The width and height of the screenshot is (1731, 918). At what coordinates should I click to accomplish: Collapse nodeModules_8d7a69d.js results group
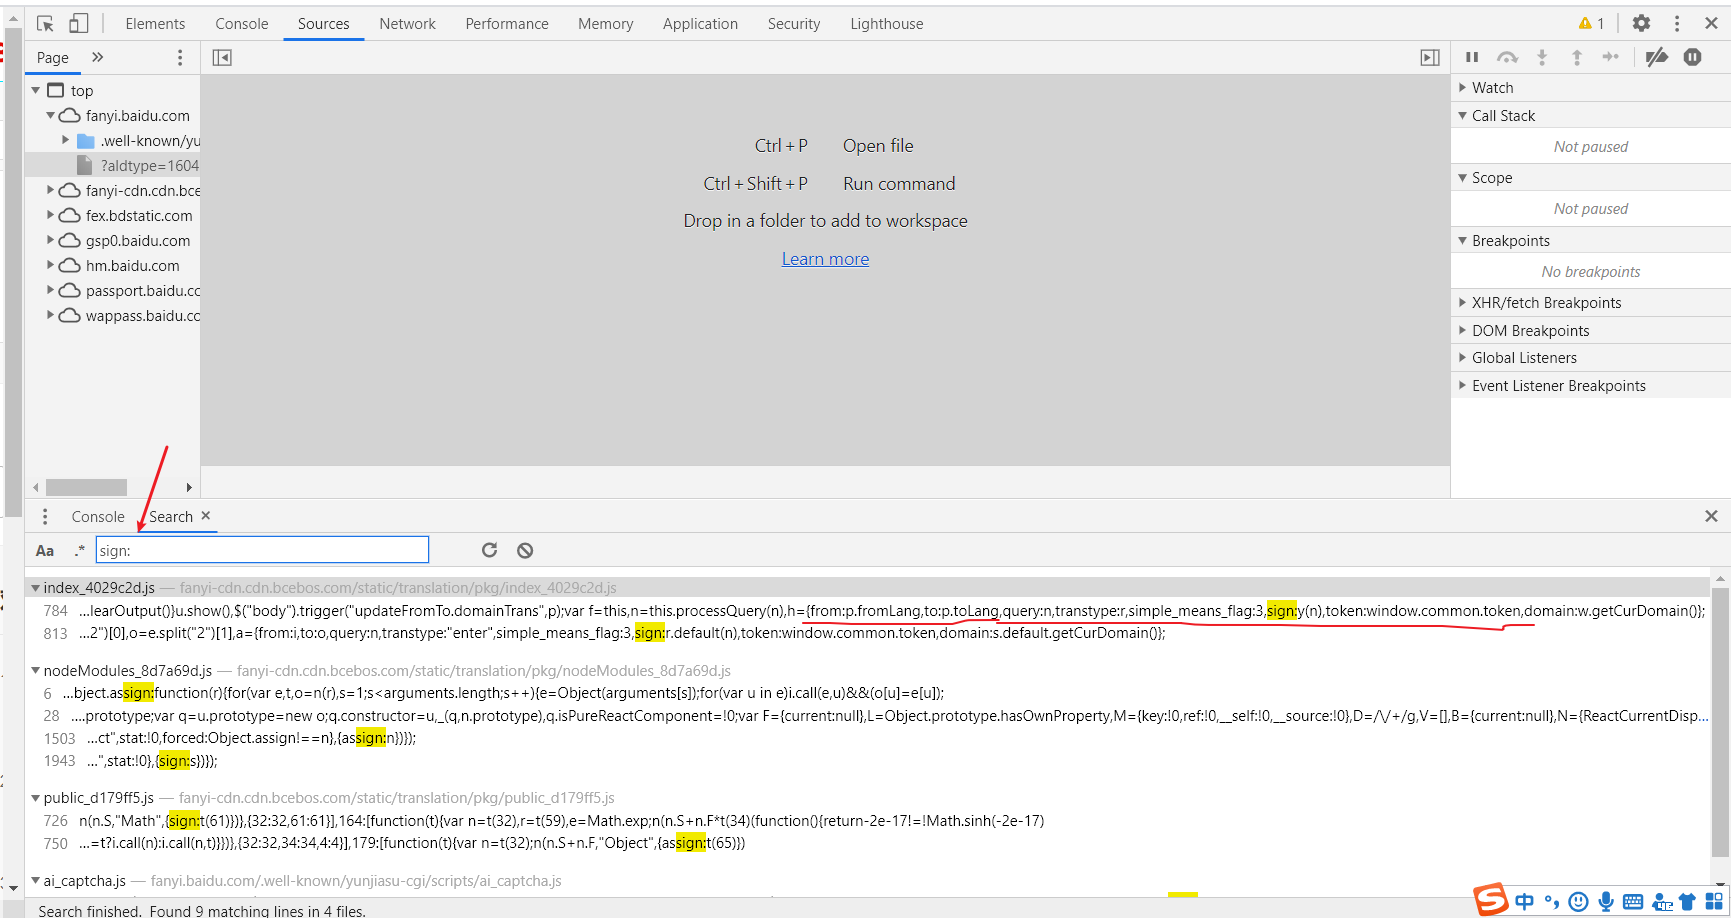pos(36,670)
